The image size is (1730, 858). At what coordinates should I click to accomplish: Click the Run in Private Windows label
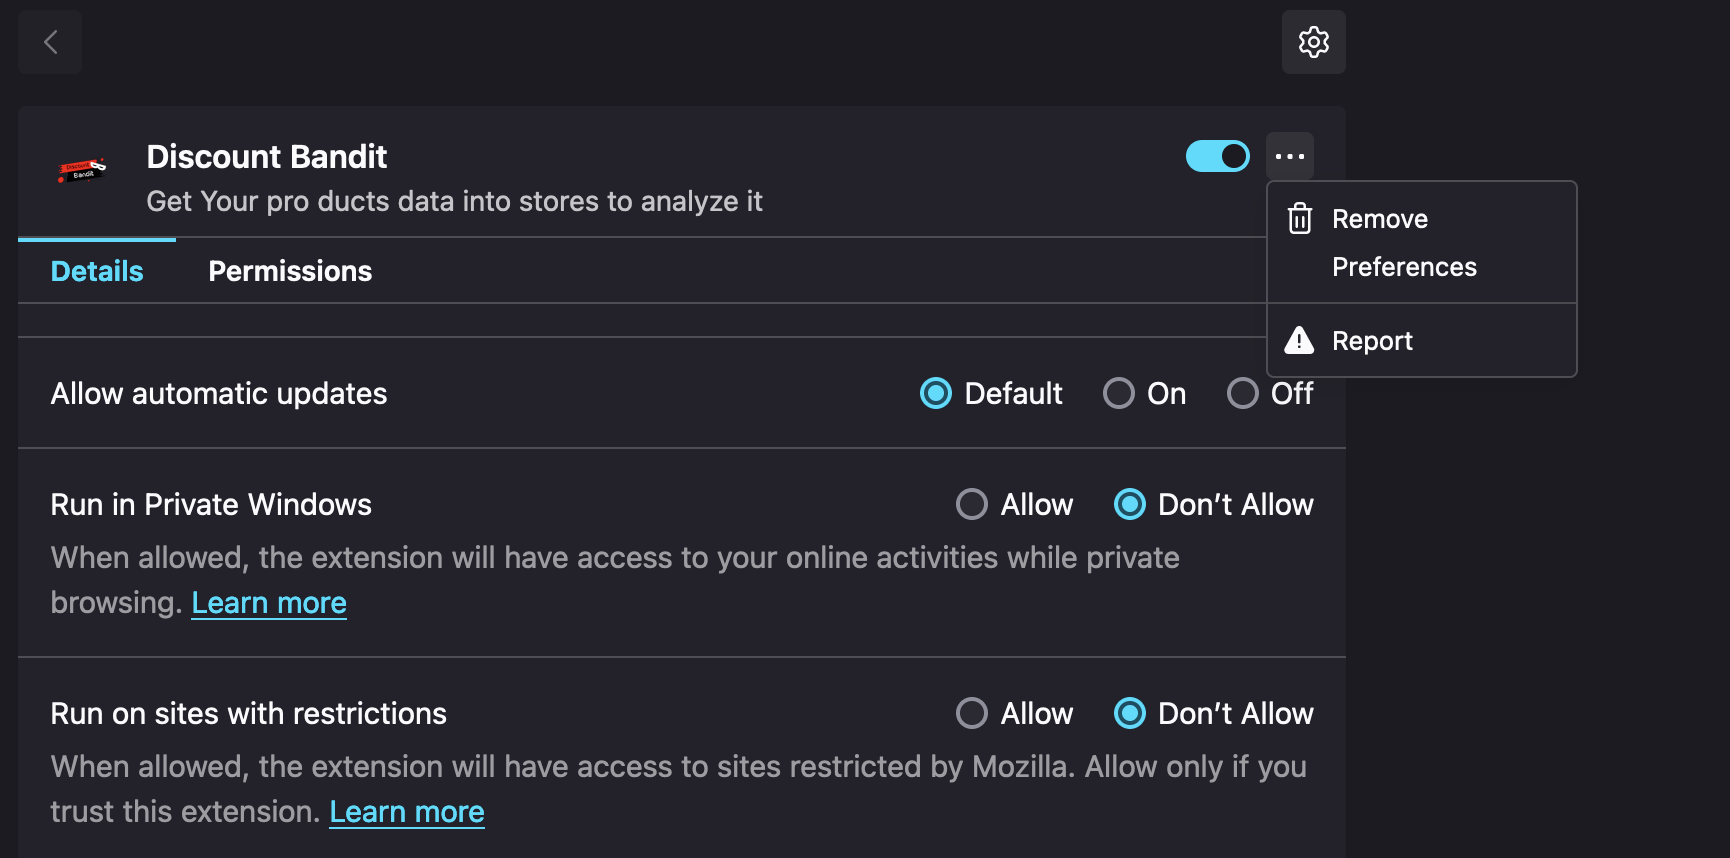coord(211,505)
